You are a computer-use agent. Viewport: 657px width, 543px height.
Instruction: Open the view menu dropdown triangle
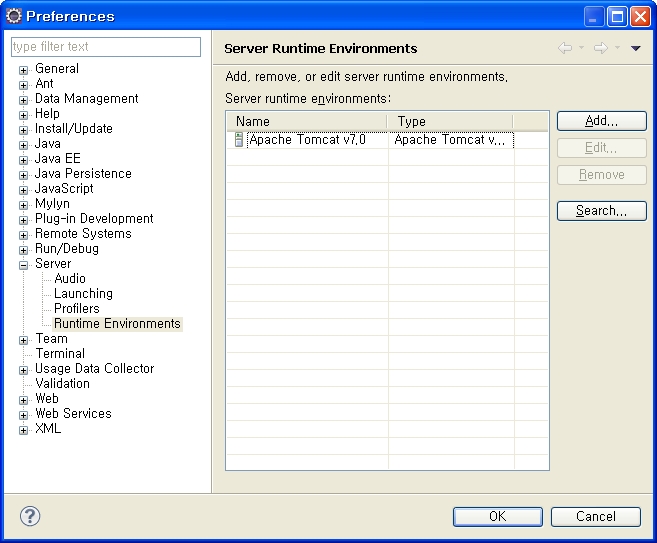636,48
